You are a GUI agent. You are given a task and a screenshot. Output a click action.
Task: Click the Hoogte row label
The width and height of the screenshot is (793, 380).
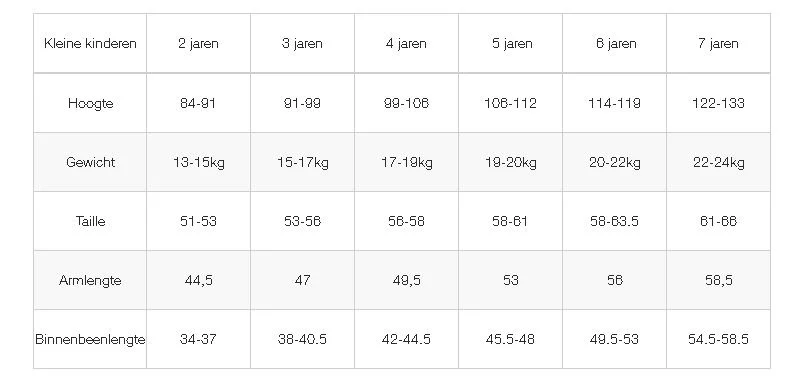[90, 103]
